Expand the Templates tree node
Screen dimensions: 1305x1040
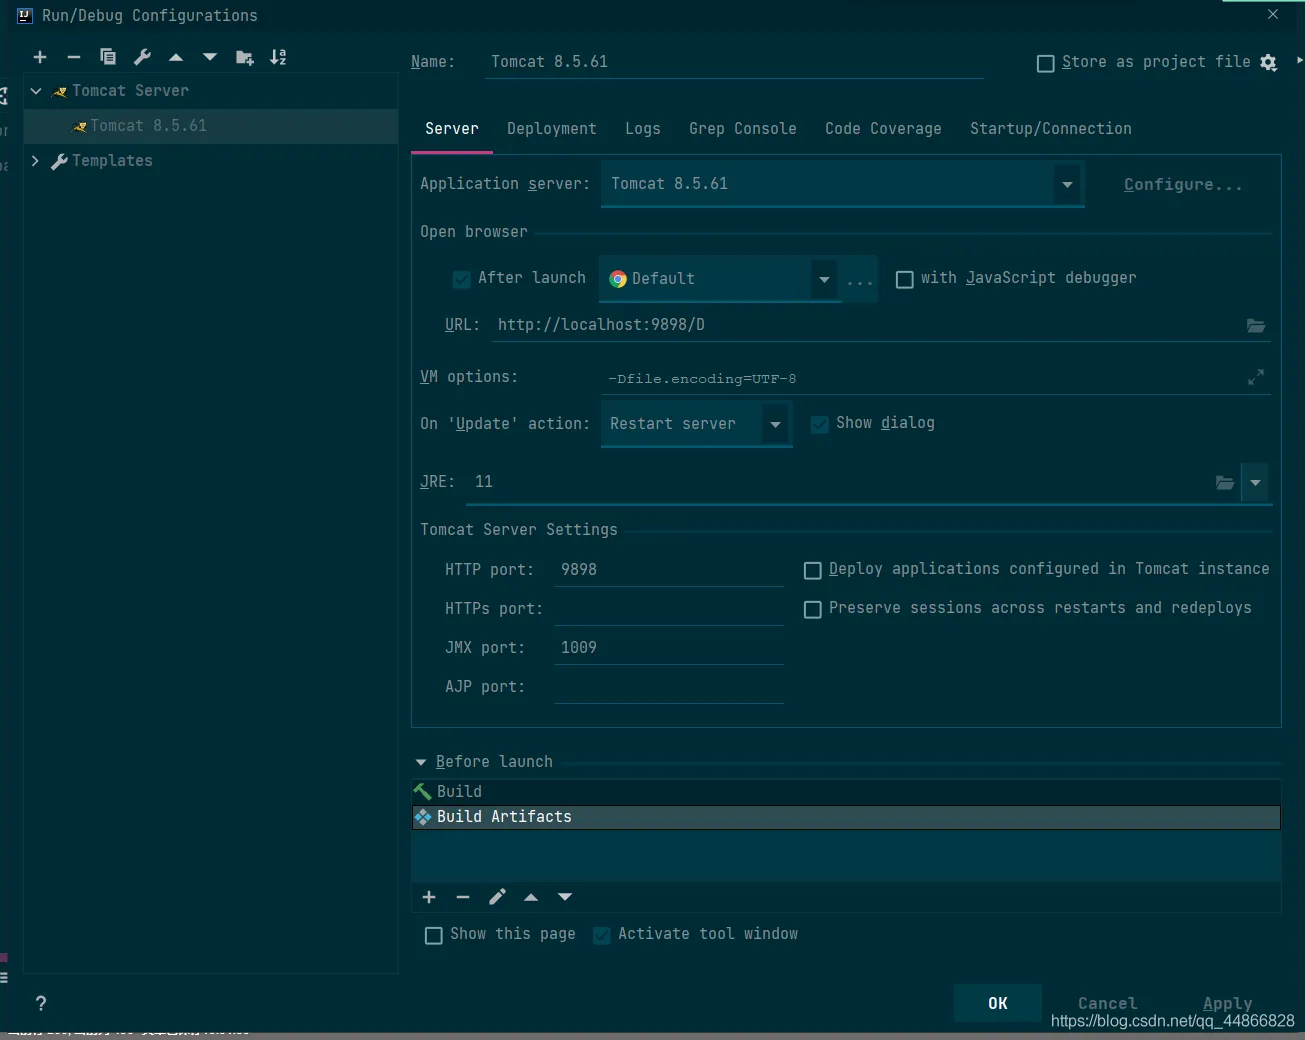[x=36, y=161]
